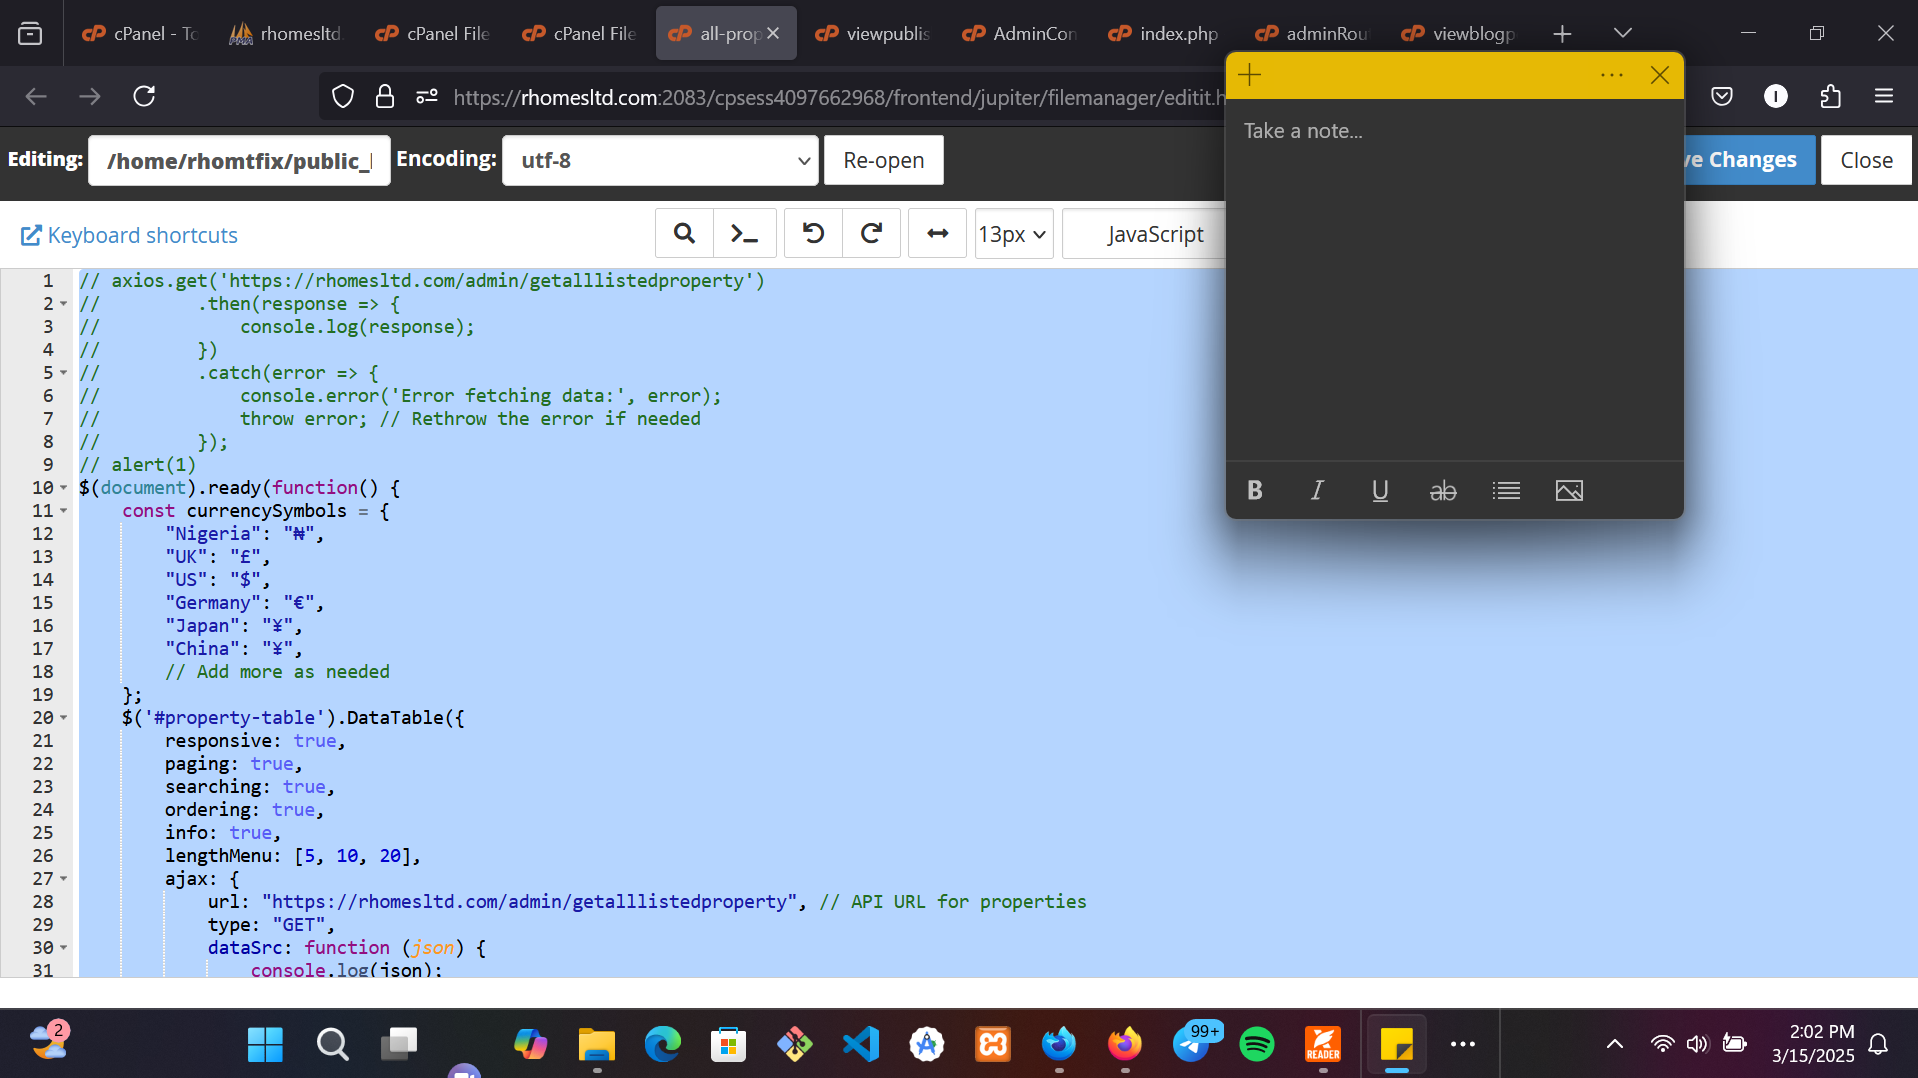This screenshot has height=1078, width=1918.
Task: Collapse code fold at line 10
Action: click(64, 488)
